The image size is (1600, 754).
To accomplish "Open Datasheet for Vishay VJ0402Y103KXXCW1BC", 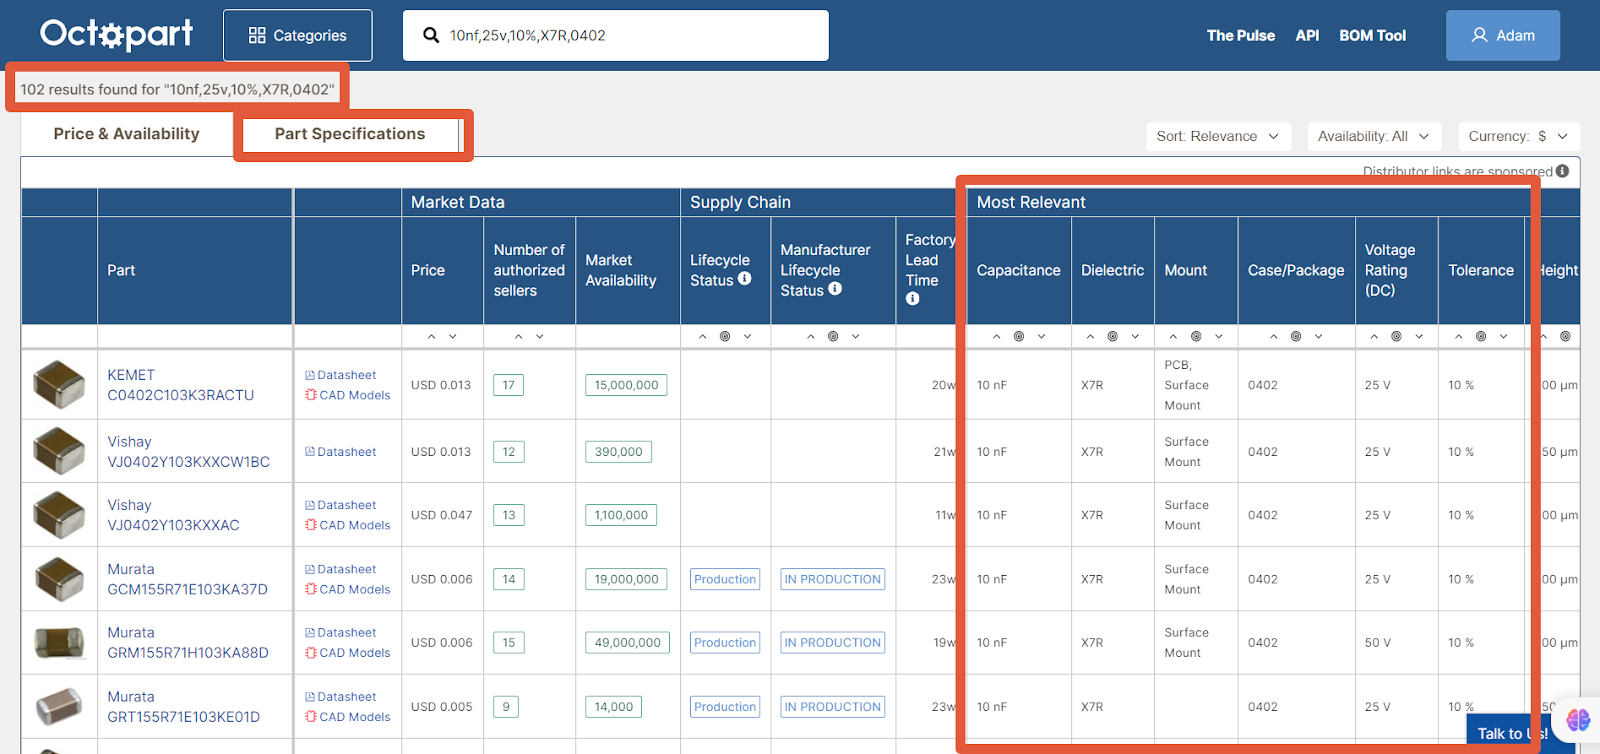I will point(341,452).
